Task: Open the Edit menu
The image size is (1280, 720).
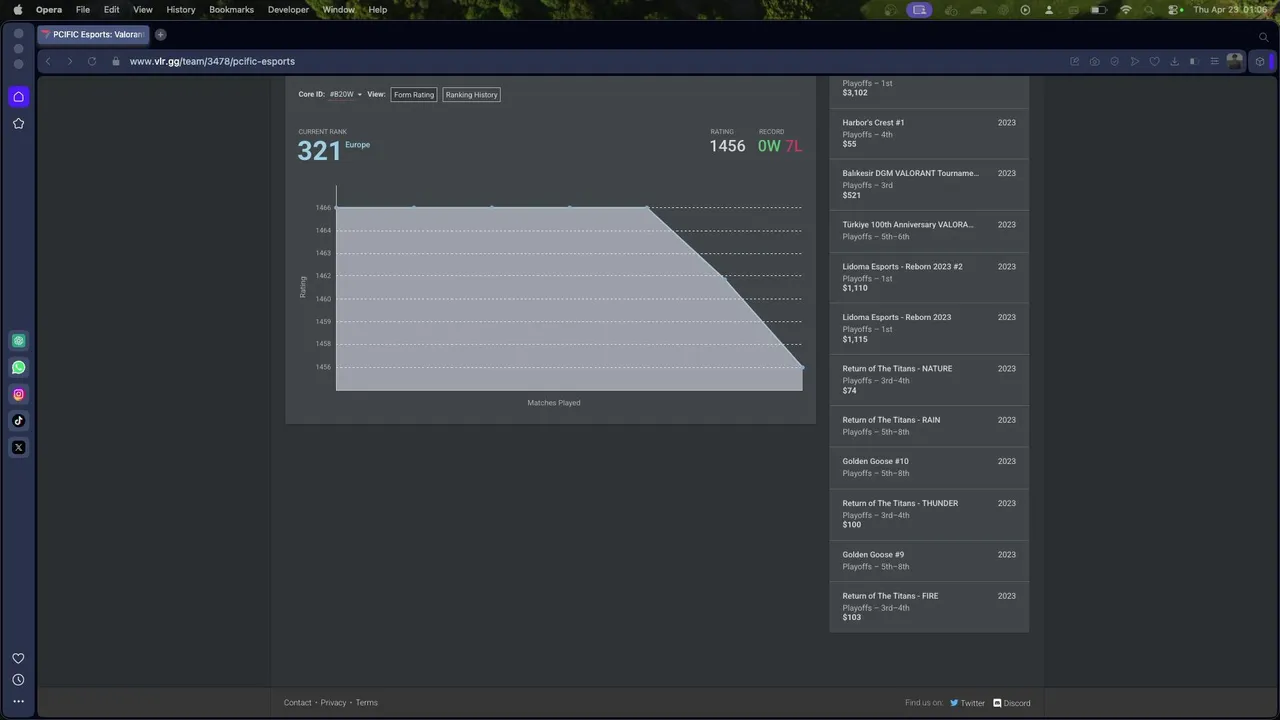Action: click(112, 9)
